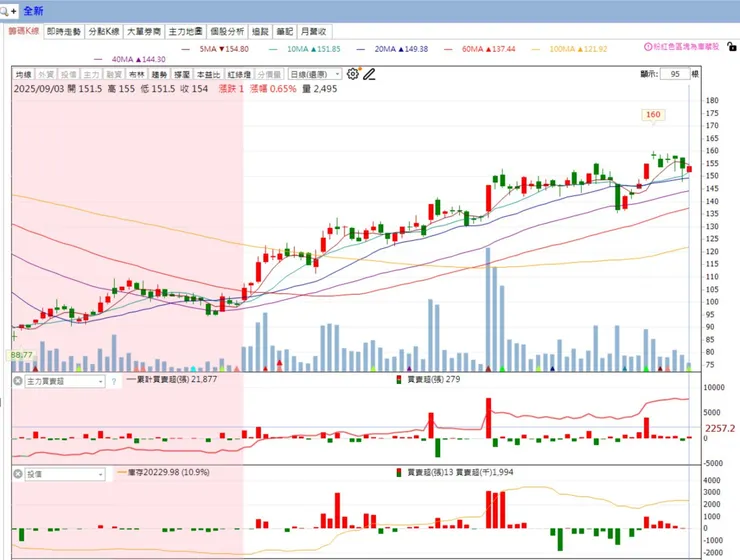Close the 主力買賣超 indicator panel
740x560 pixels.
[x=17, y=381]
